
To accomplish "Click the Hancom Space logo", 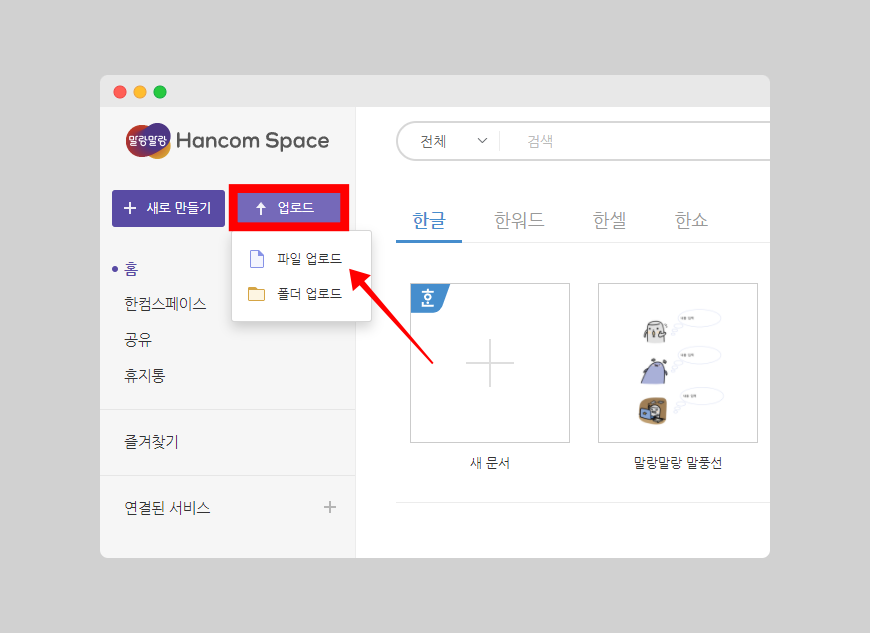I will coord(227,140).
